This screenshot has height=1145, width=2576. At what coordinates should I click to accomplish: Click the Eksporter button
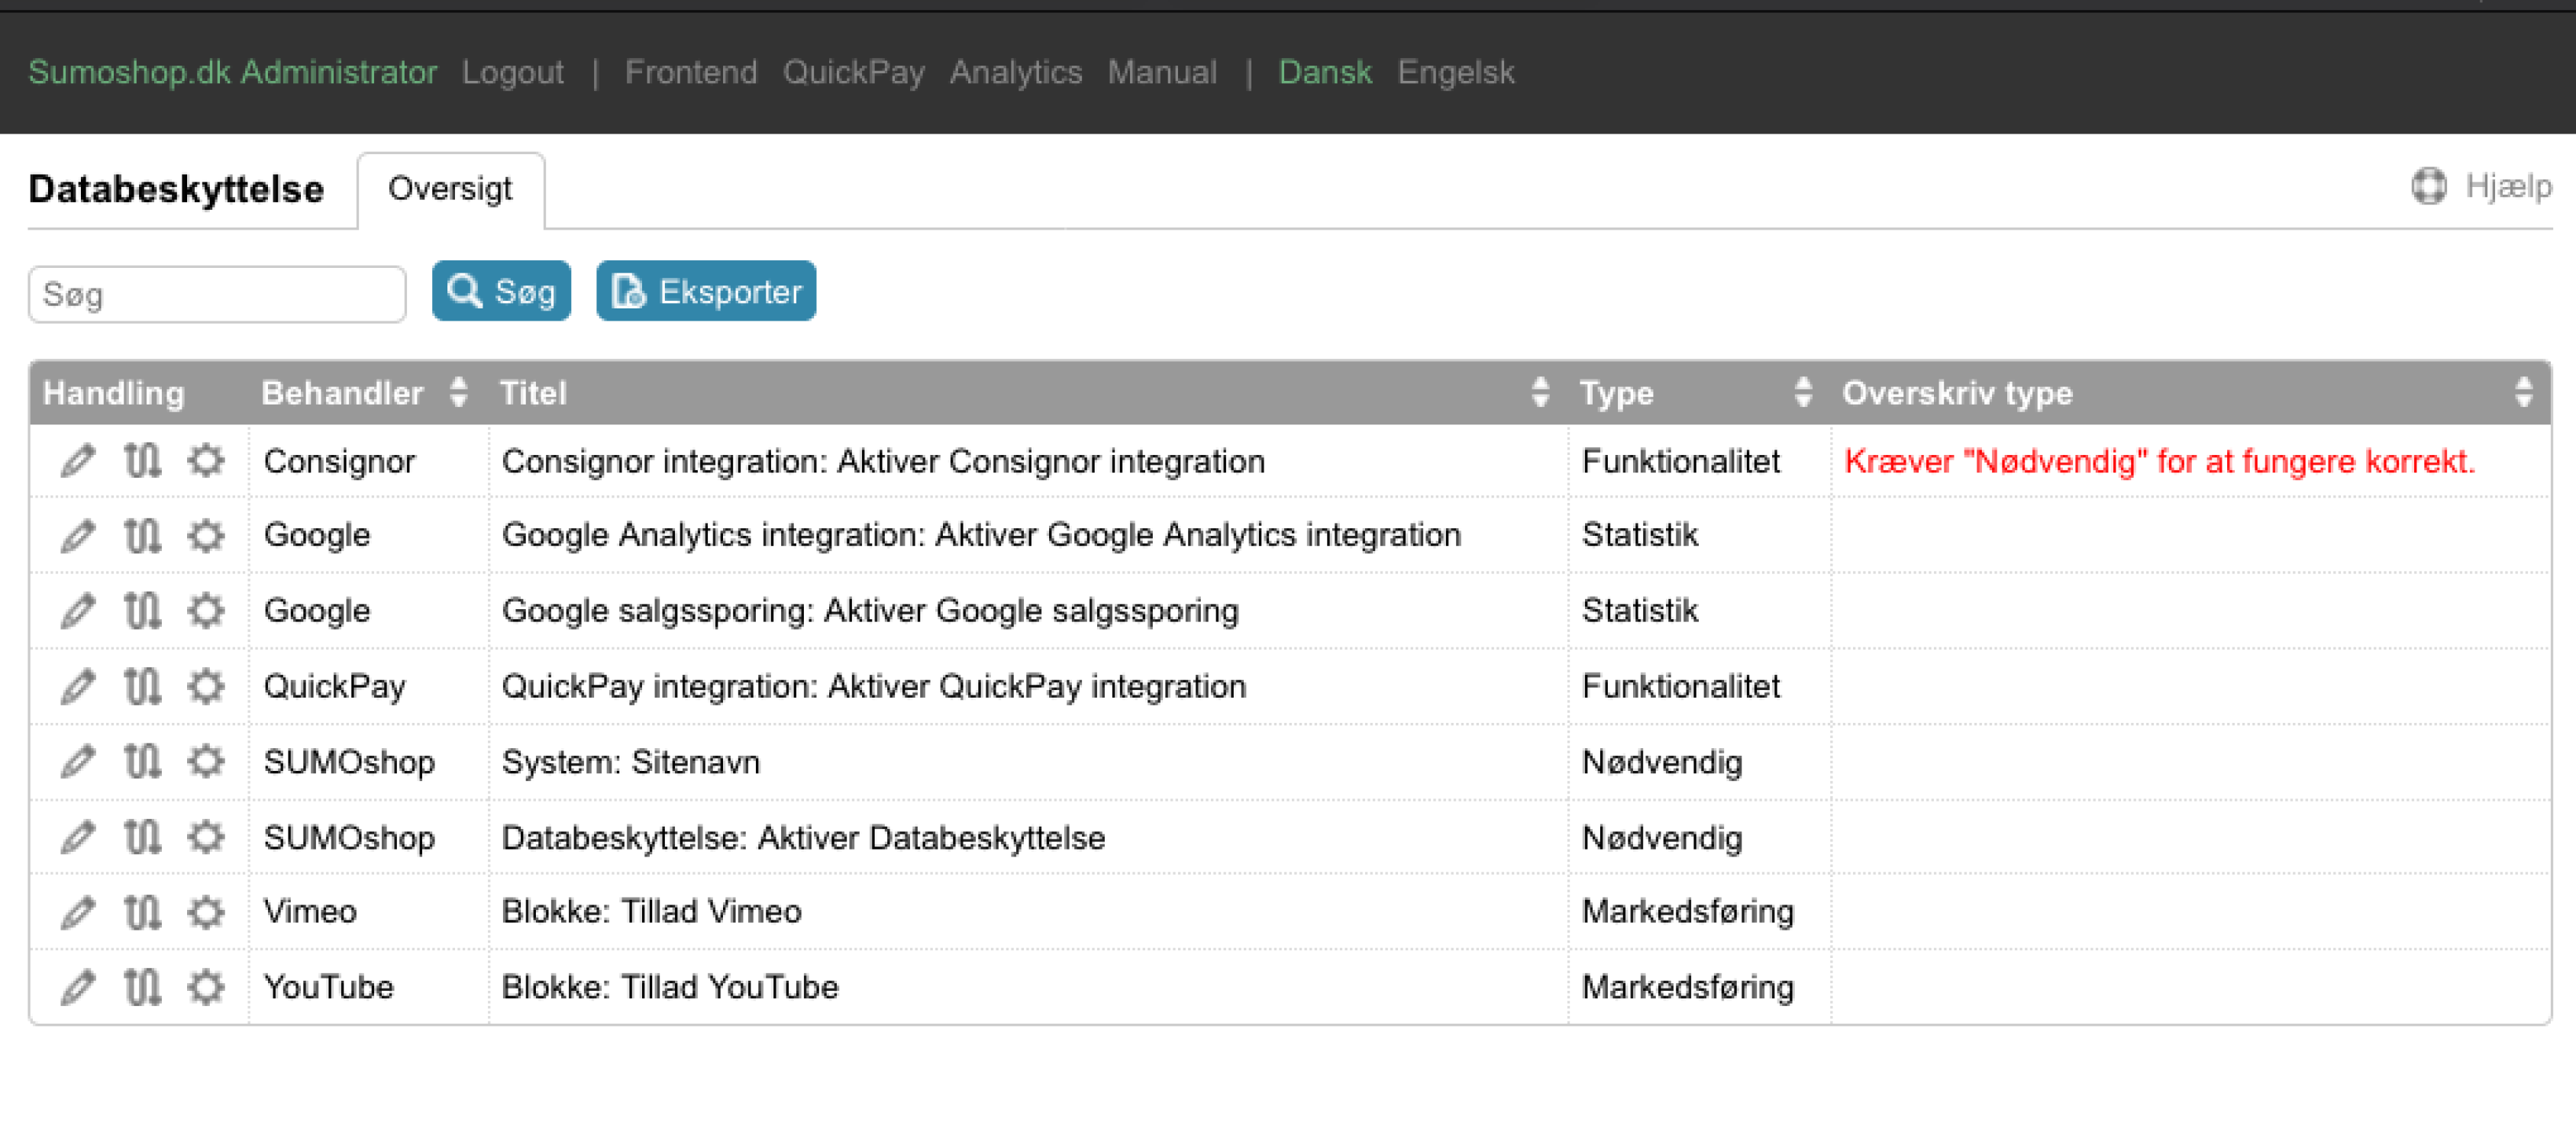coord(706,291)
